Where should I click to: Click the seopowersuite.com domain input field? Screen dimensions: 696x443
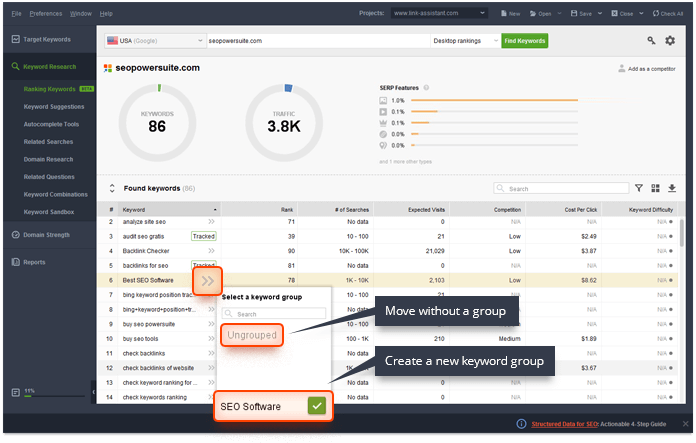pyautogui.click(x=318, y=41)
